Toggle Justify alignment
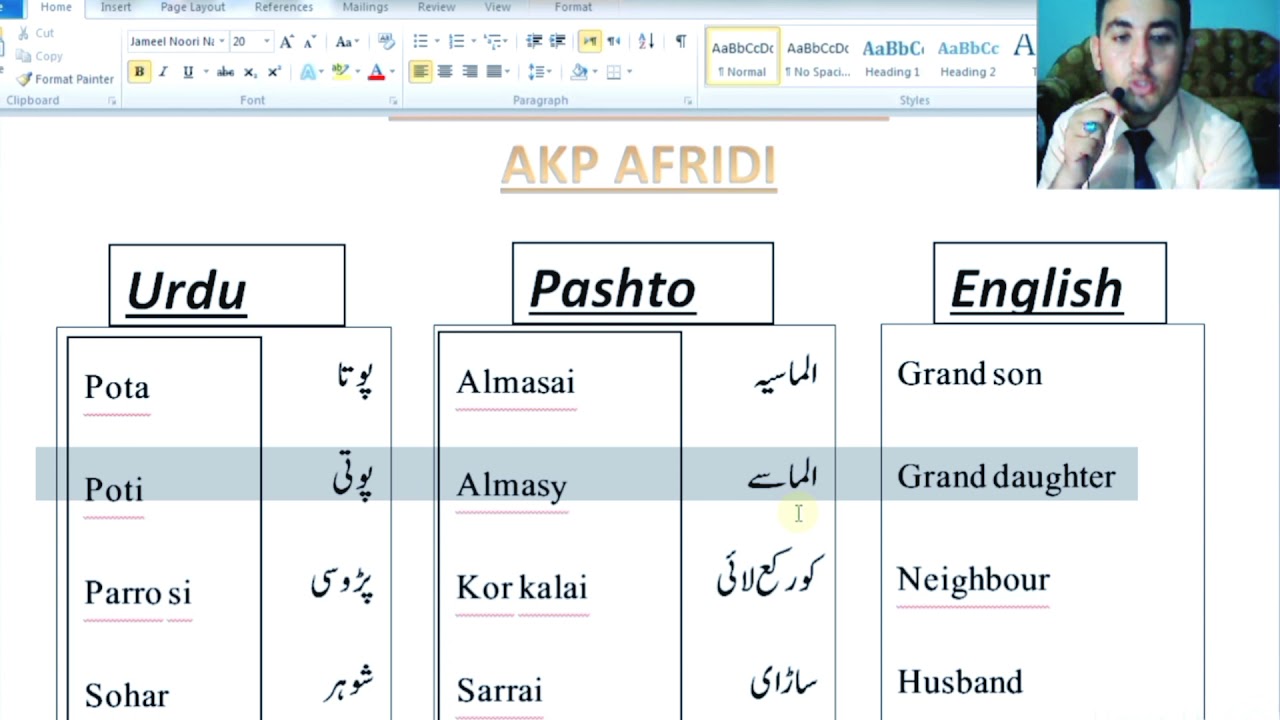The width and height of the screenshot is (1280, 720). pos(493,72)
